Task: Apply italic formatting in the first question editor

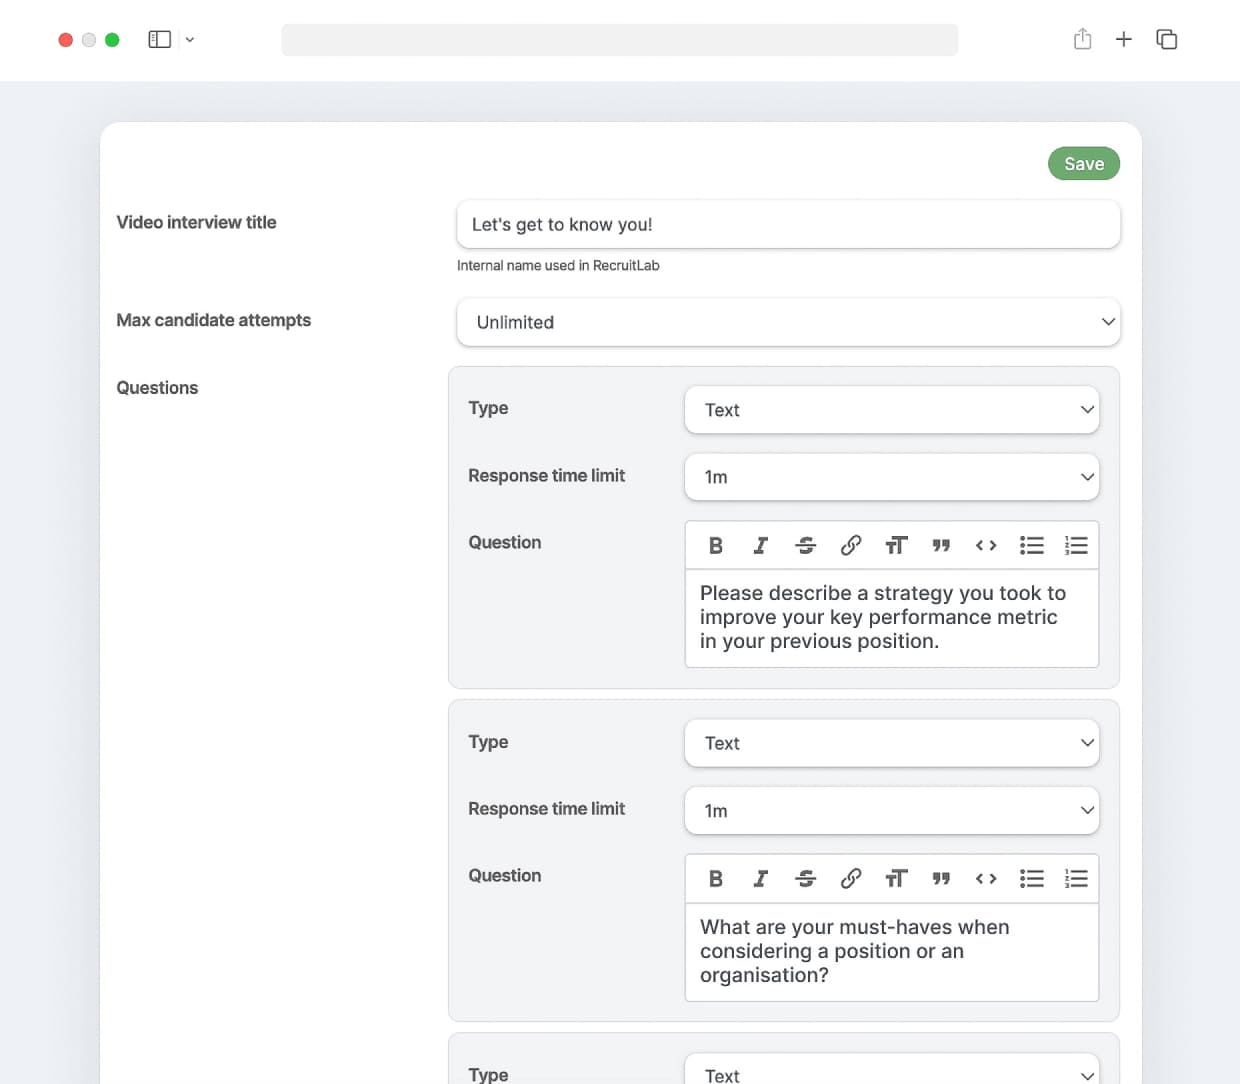Action: tap(760, 545)
